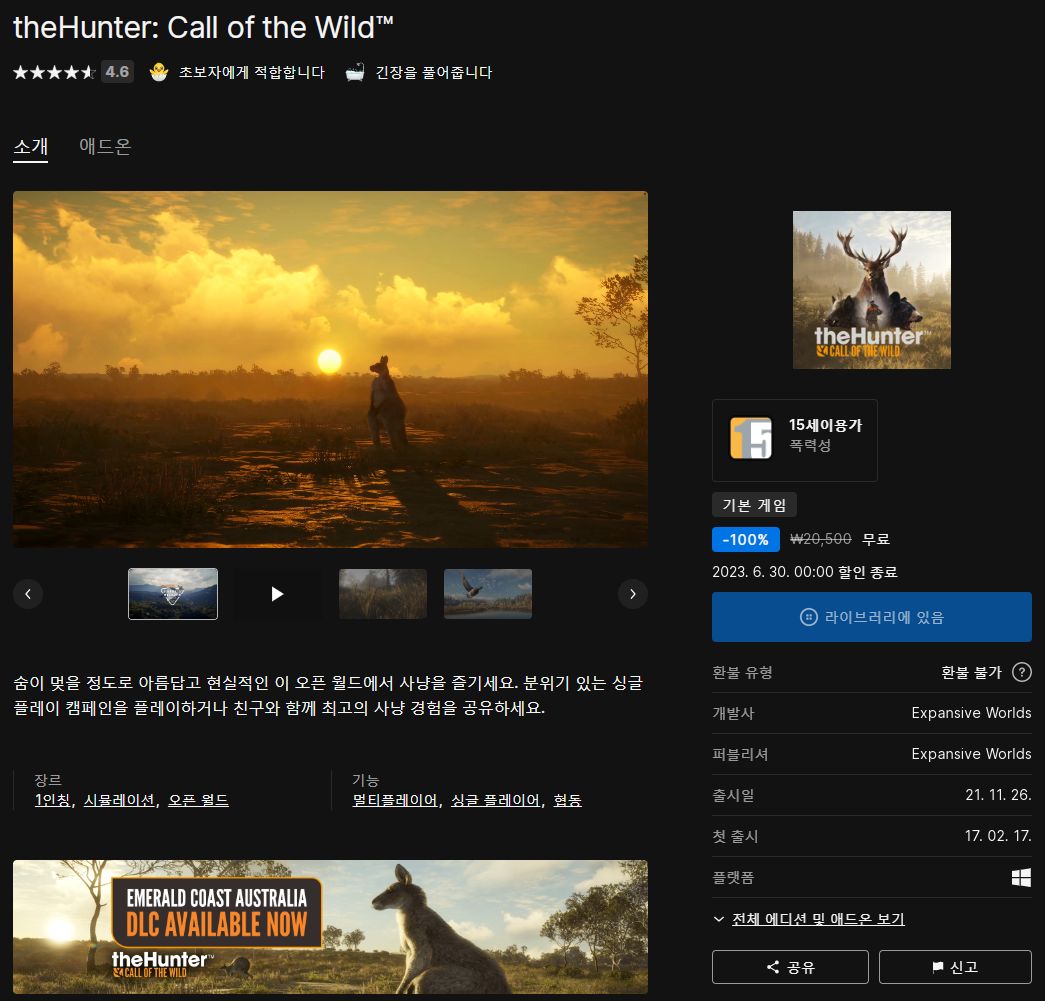This screenshot has height=1001, width=1045.
Task: Click the first release date 17. 02. 17.
Action: [x=998, y=836]
